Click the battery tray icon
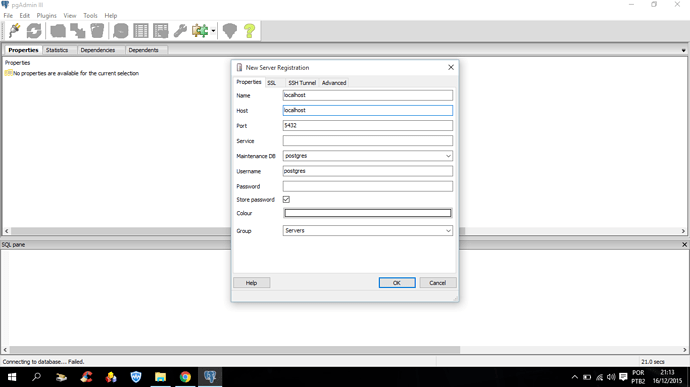 pyautogui.click(x=587, y=377)
